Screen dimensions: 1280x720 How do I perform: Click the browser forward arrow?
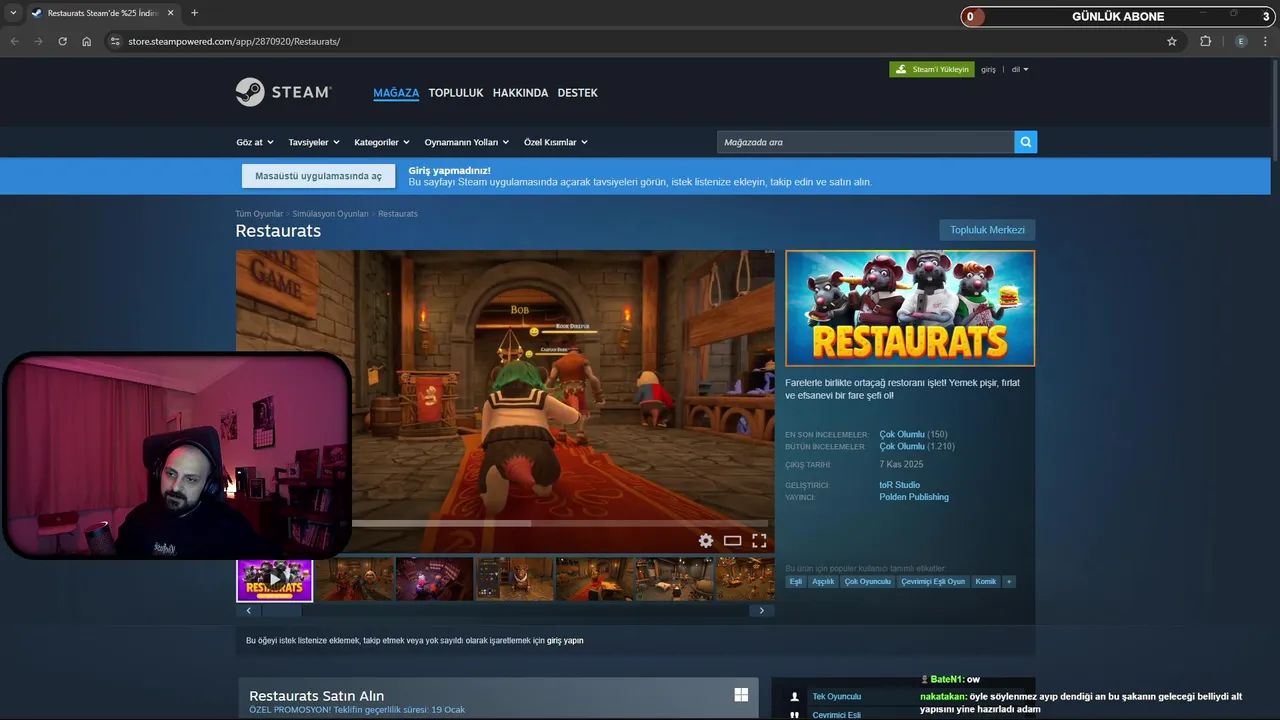(x=38, y=41)
